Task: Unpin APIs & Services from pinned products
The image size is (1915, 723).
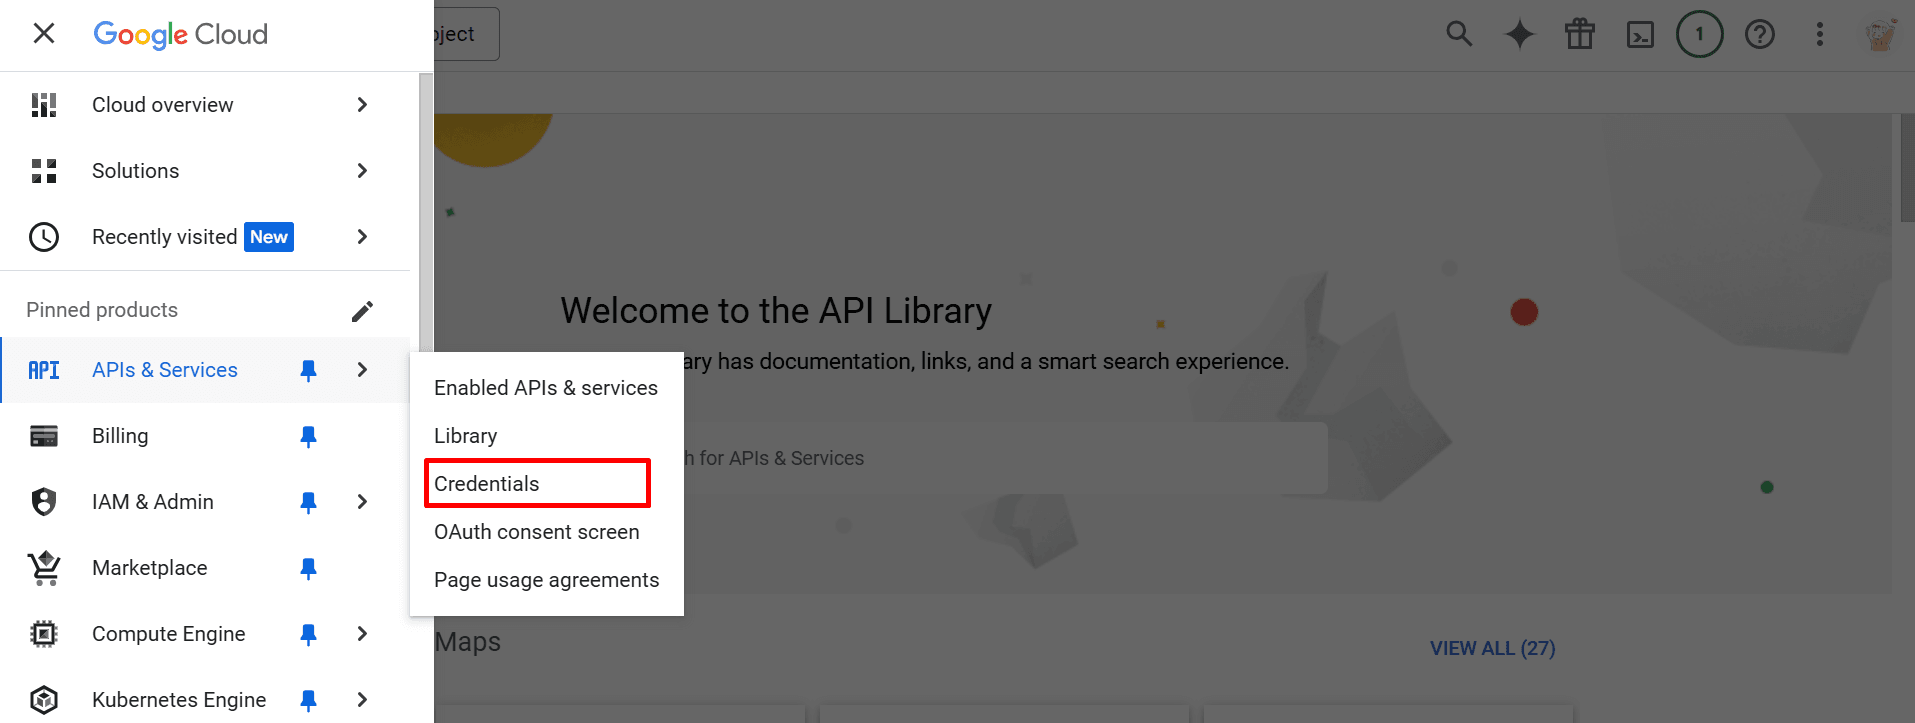Action: (x=309, y=371)
